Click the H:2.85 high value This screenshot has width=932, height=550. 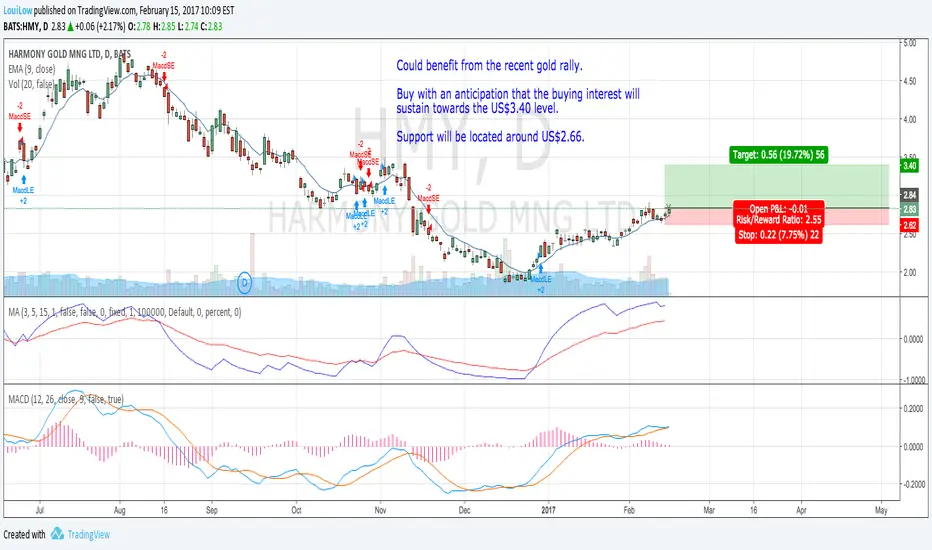point(164,26)
